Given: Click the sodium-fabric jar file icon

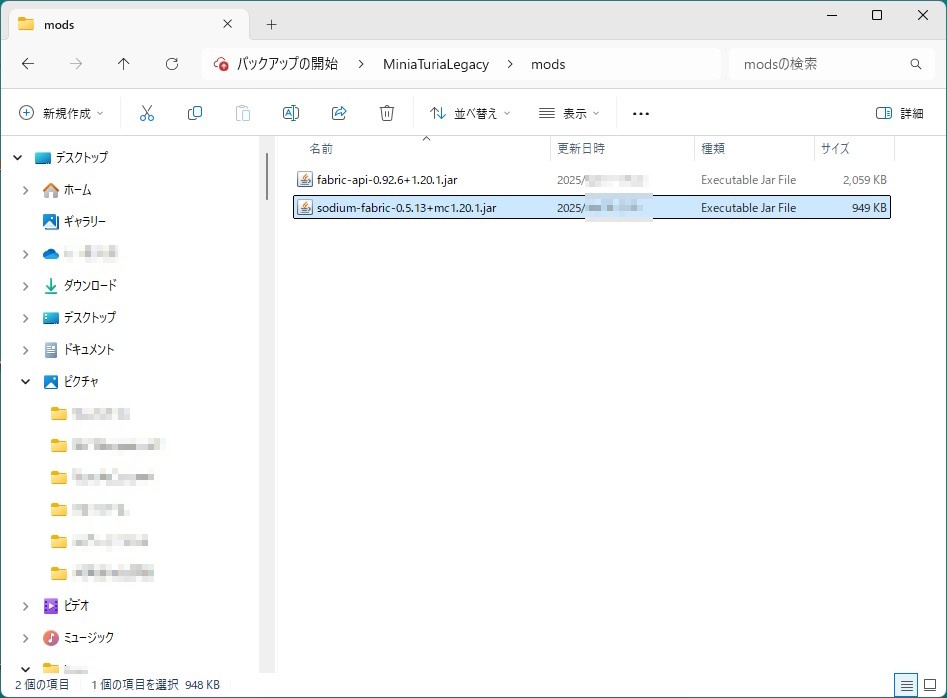Looking at the screenshot, I should pos(305,208).
